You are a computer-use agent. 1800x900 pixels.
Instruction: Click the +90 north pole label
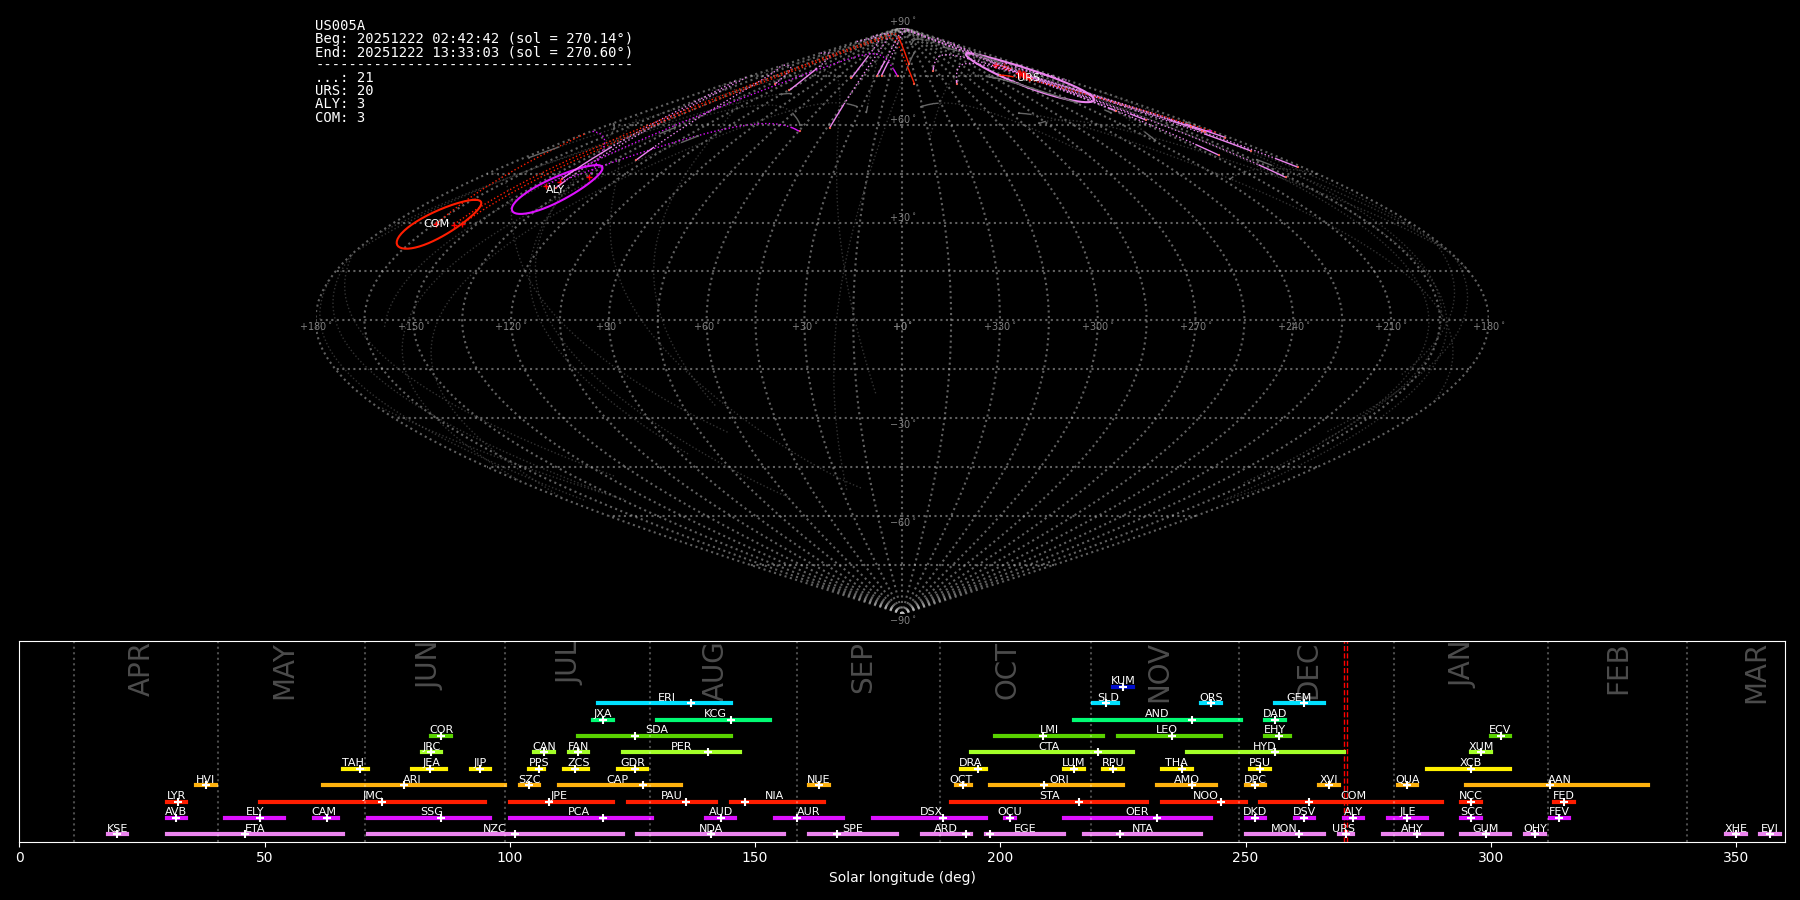901,22
